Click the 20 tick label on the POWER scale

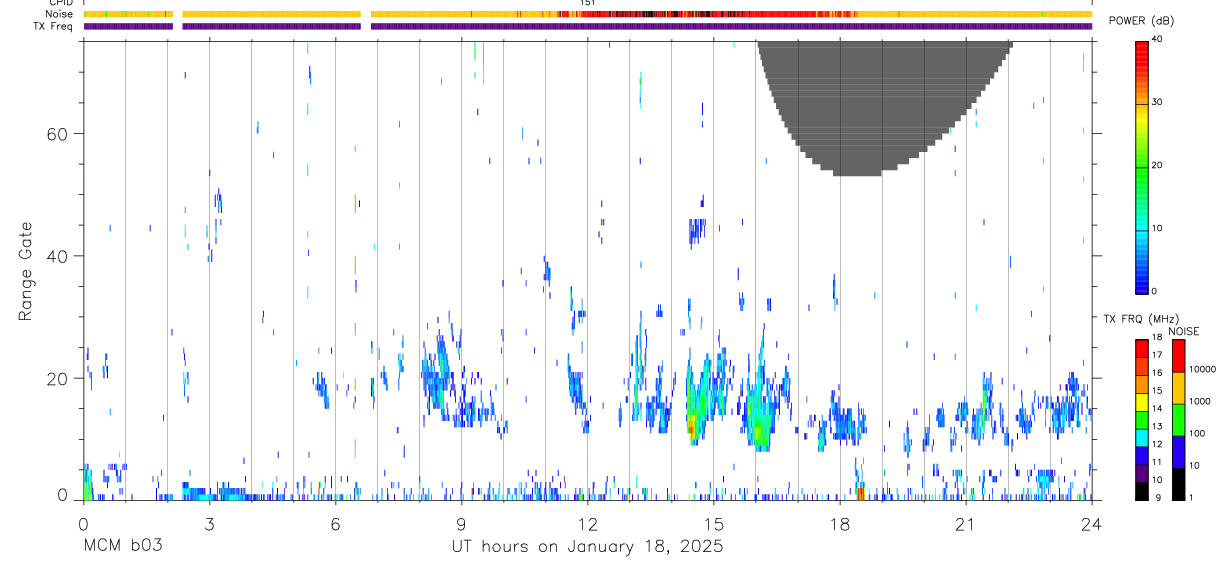[x=1157, y=165]
